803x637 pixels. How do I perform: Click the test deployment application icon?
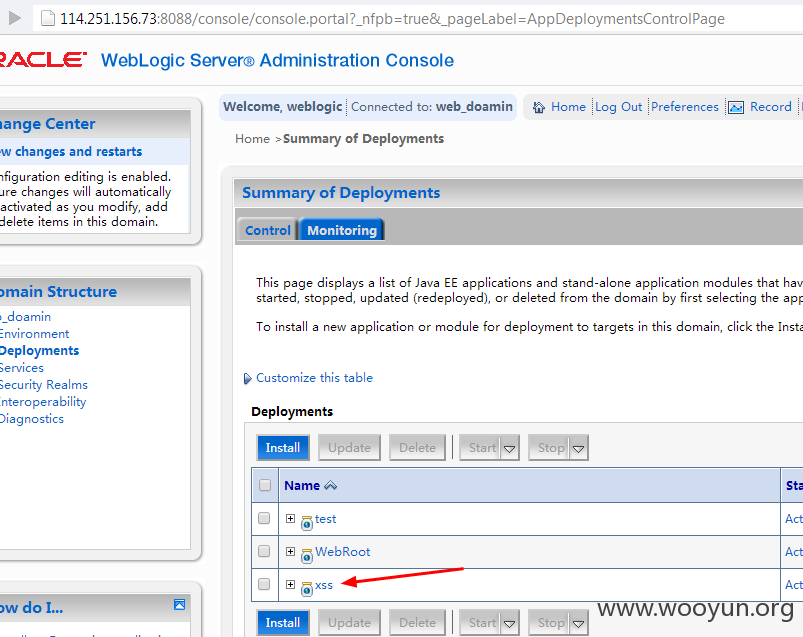click(x=307, y=522)
